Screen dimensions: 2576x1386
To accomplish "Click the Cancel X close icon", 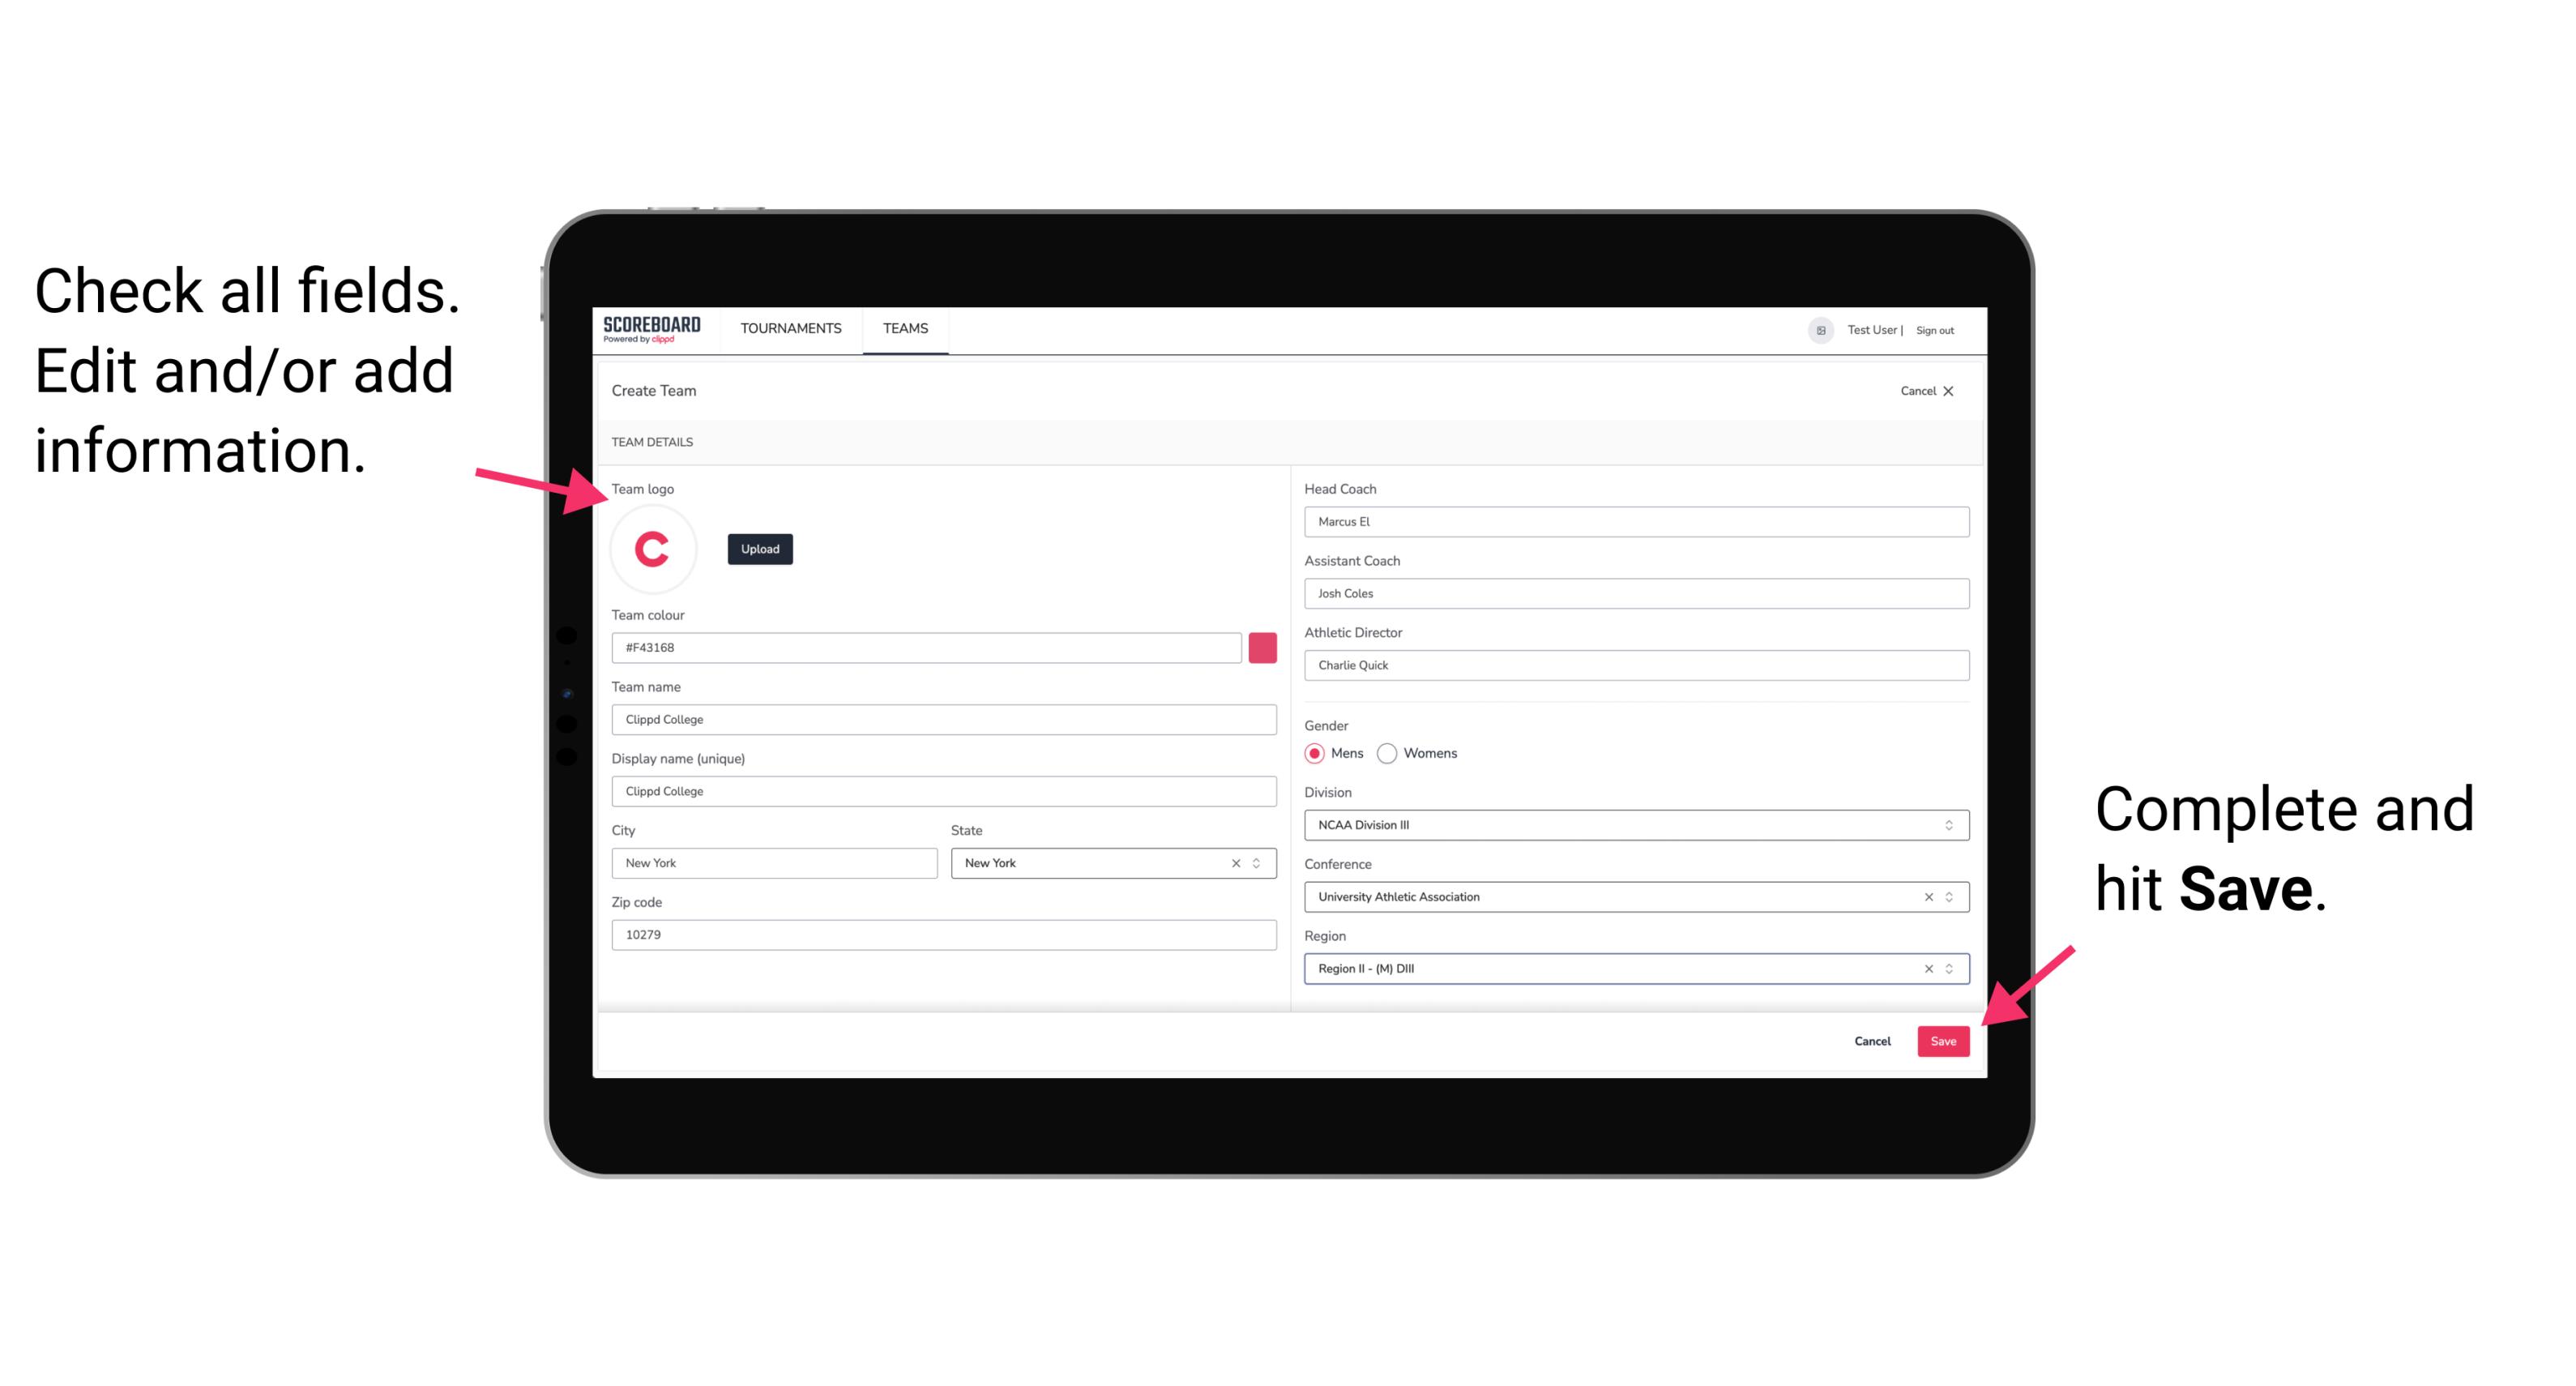I will click(1951, 389).
